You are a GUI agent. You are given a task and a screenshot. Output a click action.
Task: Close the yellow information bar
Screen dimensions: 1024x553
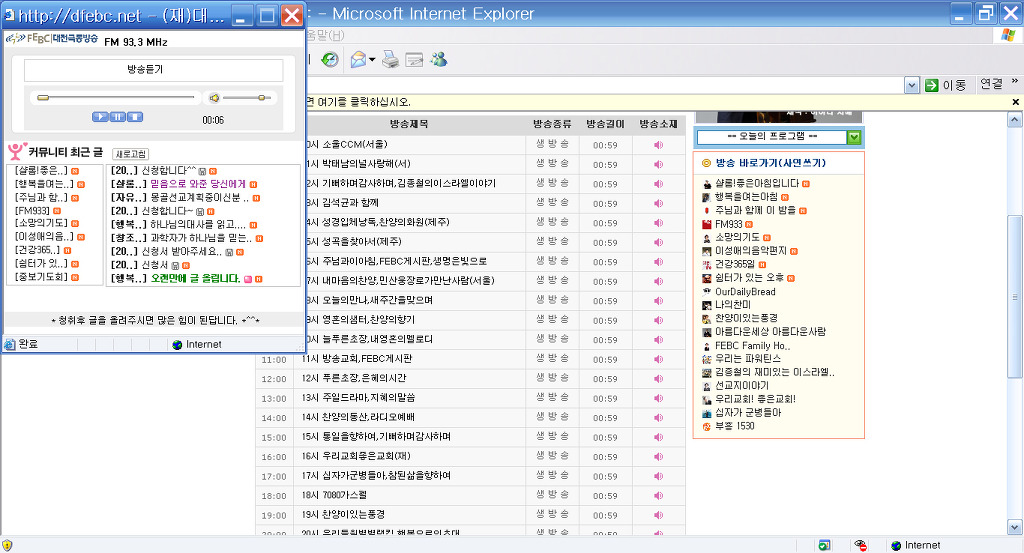(x=1016, y=102)
